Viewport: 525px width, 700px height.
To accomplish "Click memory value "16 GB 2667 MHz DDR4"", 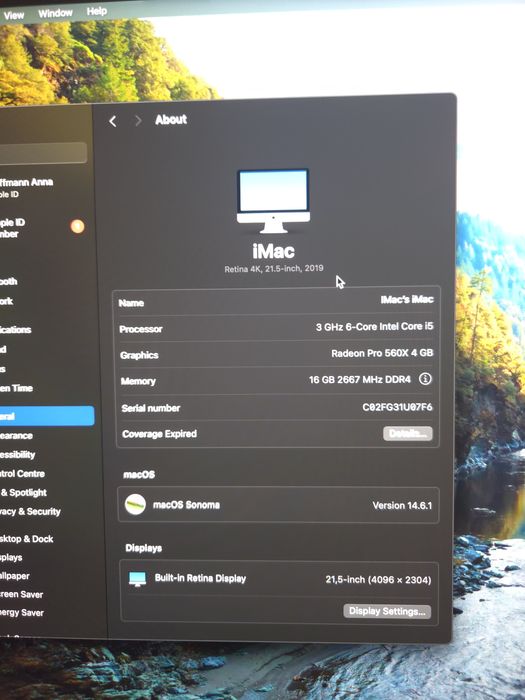I will tap(360, 379).
